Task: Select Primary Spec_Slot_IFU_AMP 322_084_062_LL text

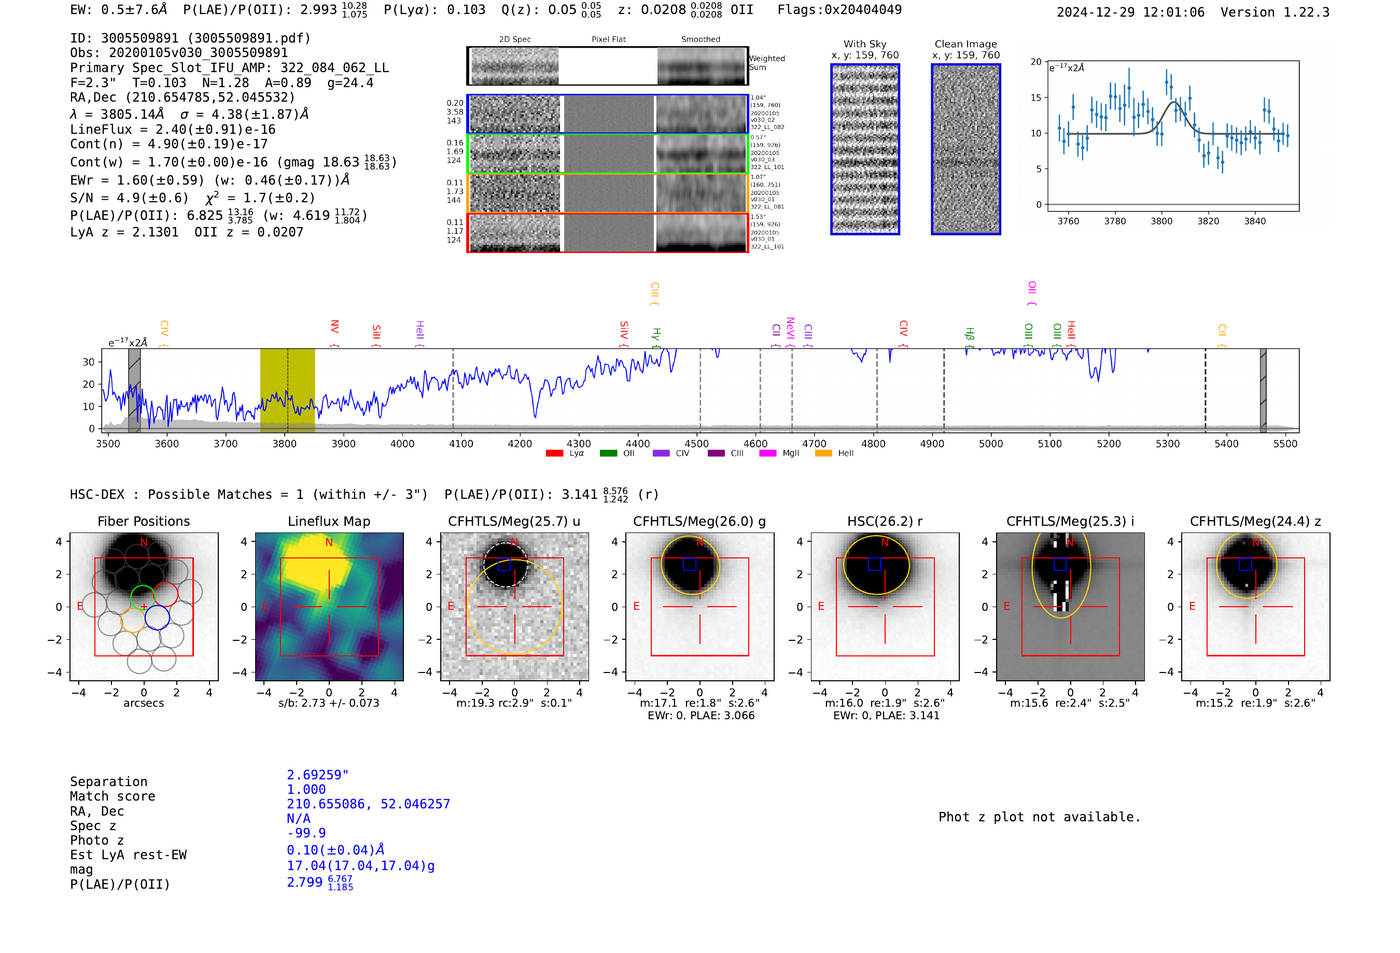Action: coord(229,68)
